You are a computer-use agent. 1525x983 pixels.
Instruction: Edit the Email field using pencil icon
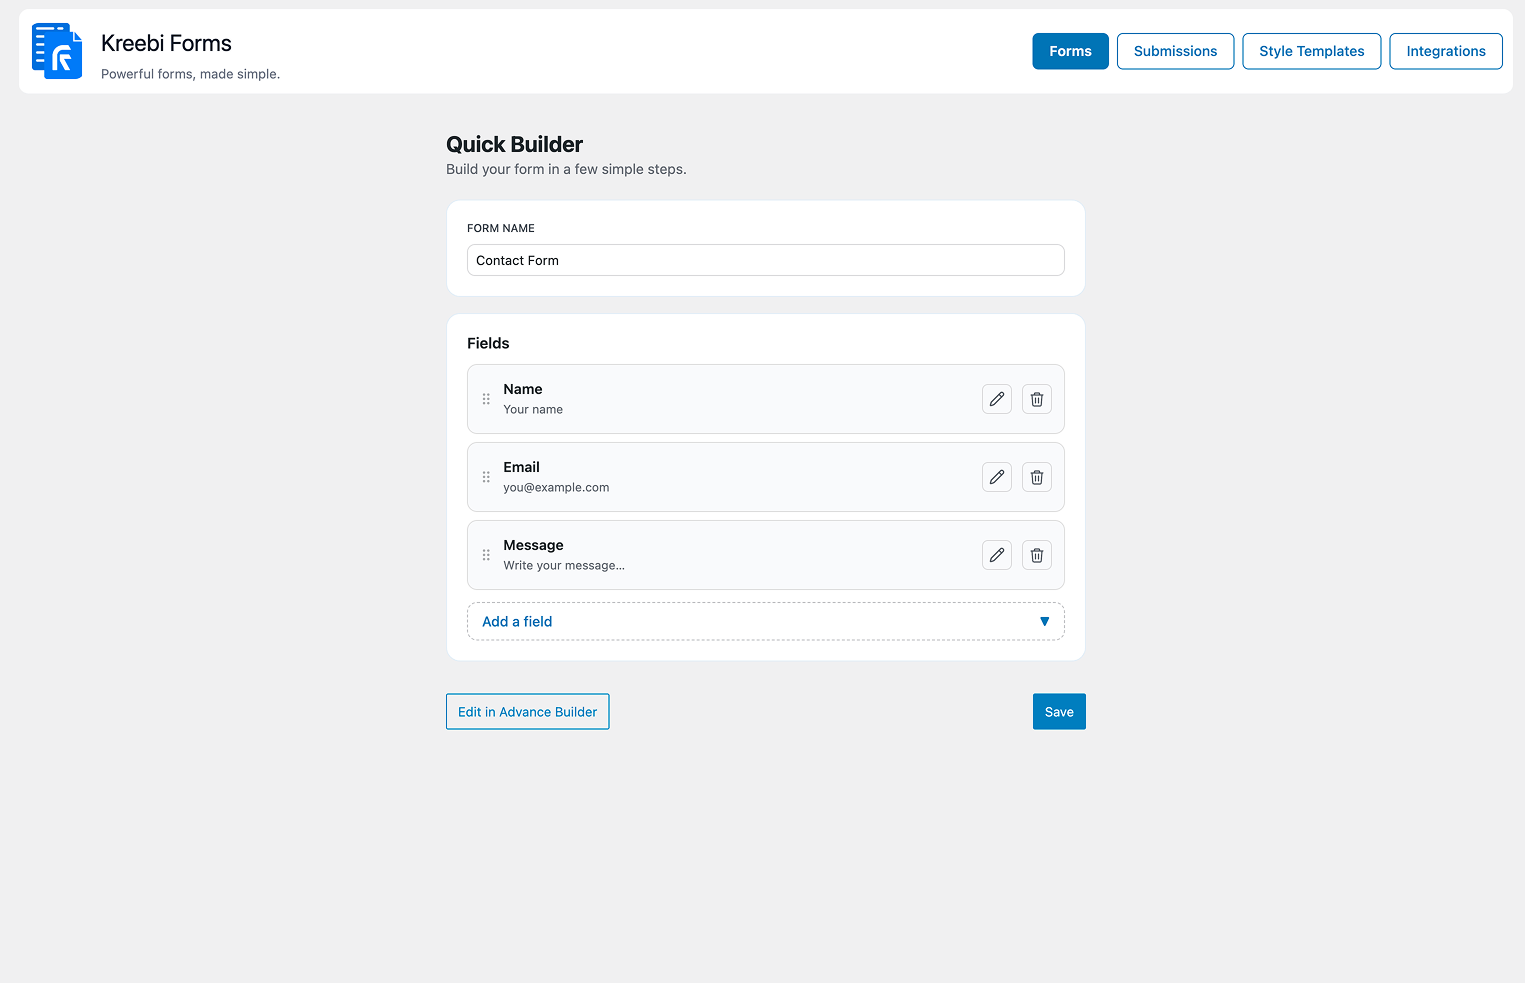pyautogui.click(x=996, y=476)
